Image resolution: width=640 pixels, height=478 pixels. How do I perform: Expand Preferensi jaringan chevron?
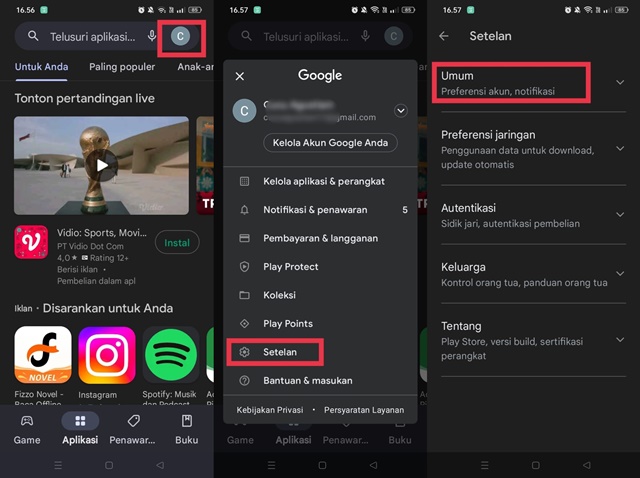[620, 149]
